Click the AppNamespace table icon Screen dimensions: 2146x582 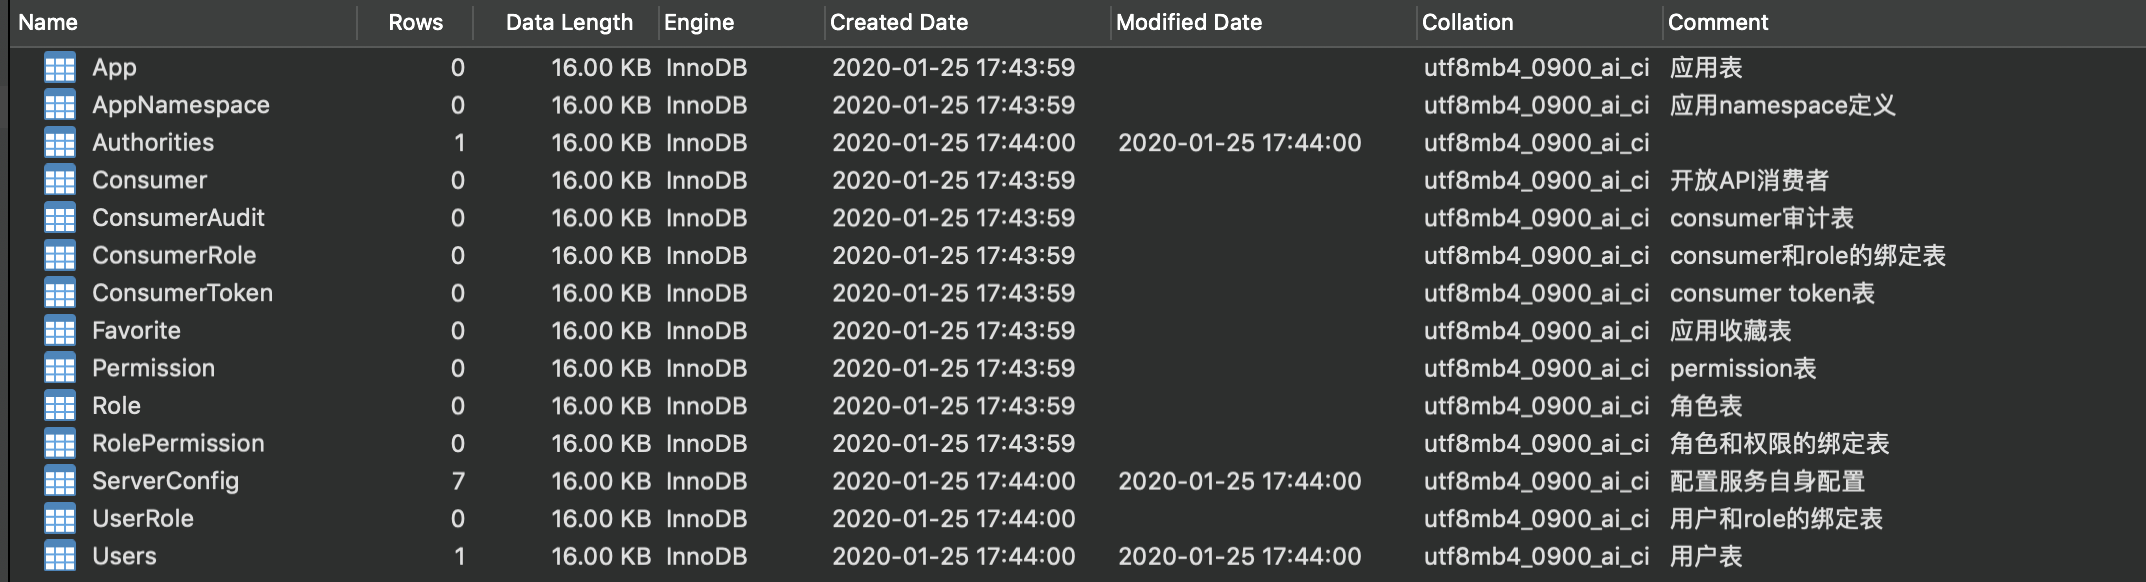point(59,104)
